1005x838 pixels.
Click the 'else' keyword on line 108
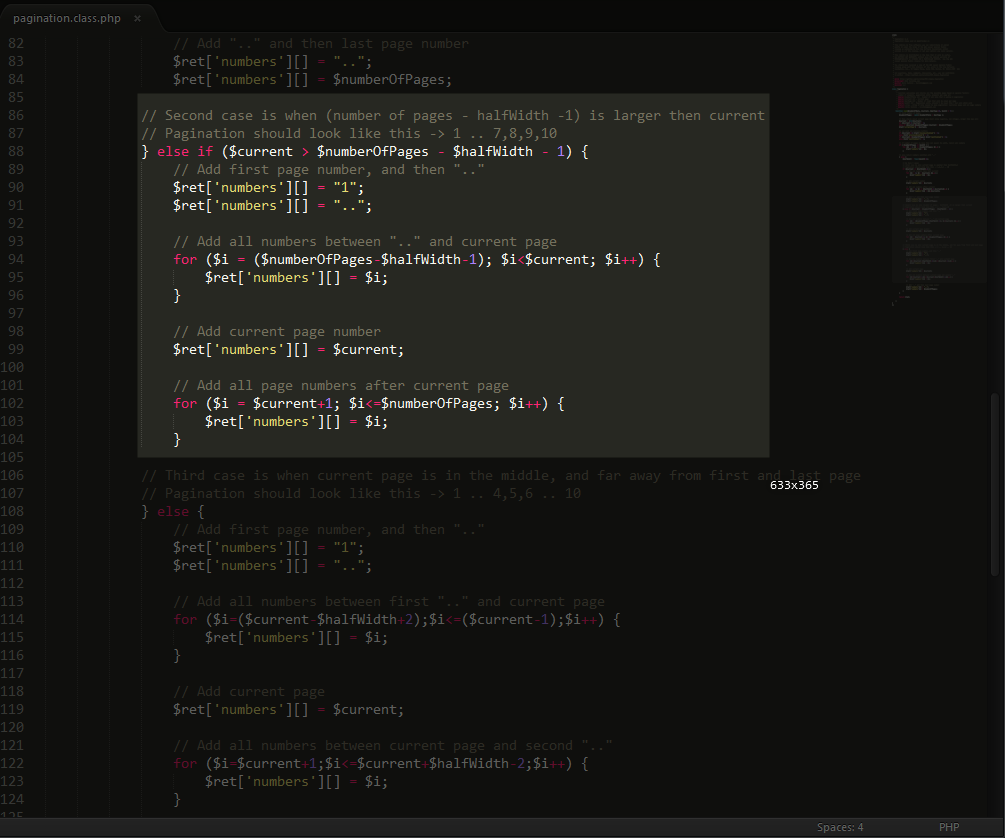(173, 512)
